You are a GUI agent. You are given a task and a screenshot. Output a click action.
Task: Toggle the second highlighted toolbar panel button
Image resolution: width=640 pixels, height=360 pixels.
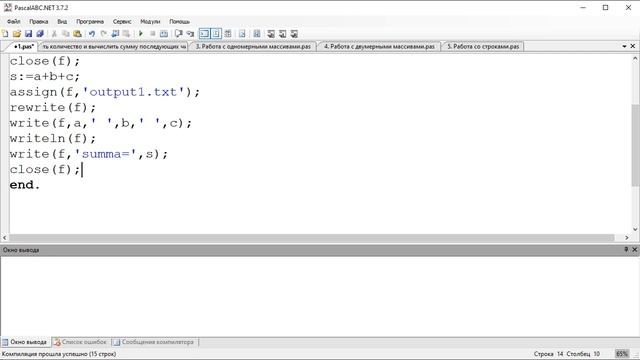pyautogui.click(x=216, y=34)
